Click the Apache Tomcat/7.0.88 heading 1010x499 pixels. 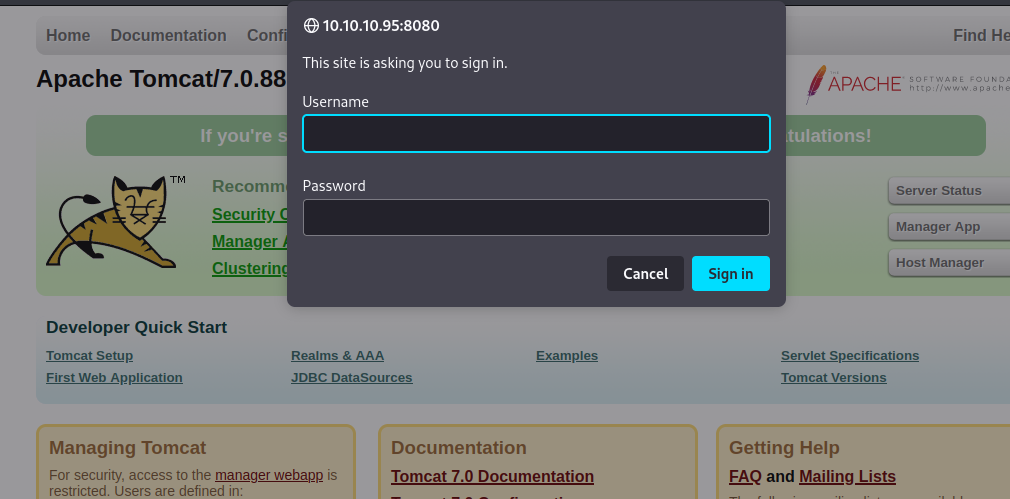pos(161,79)
